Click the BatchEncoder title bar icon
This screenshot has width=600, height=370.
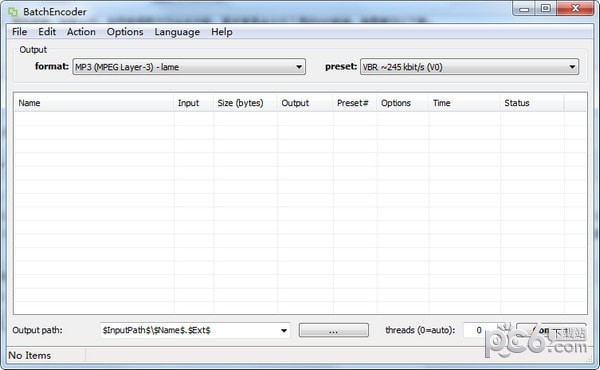pos(13,12)
